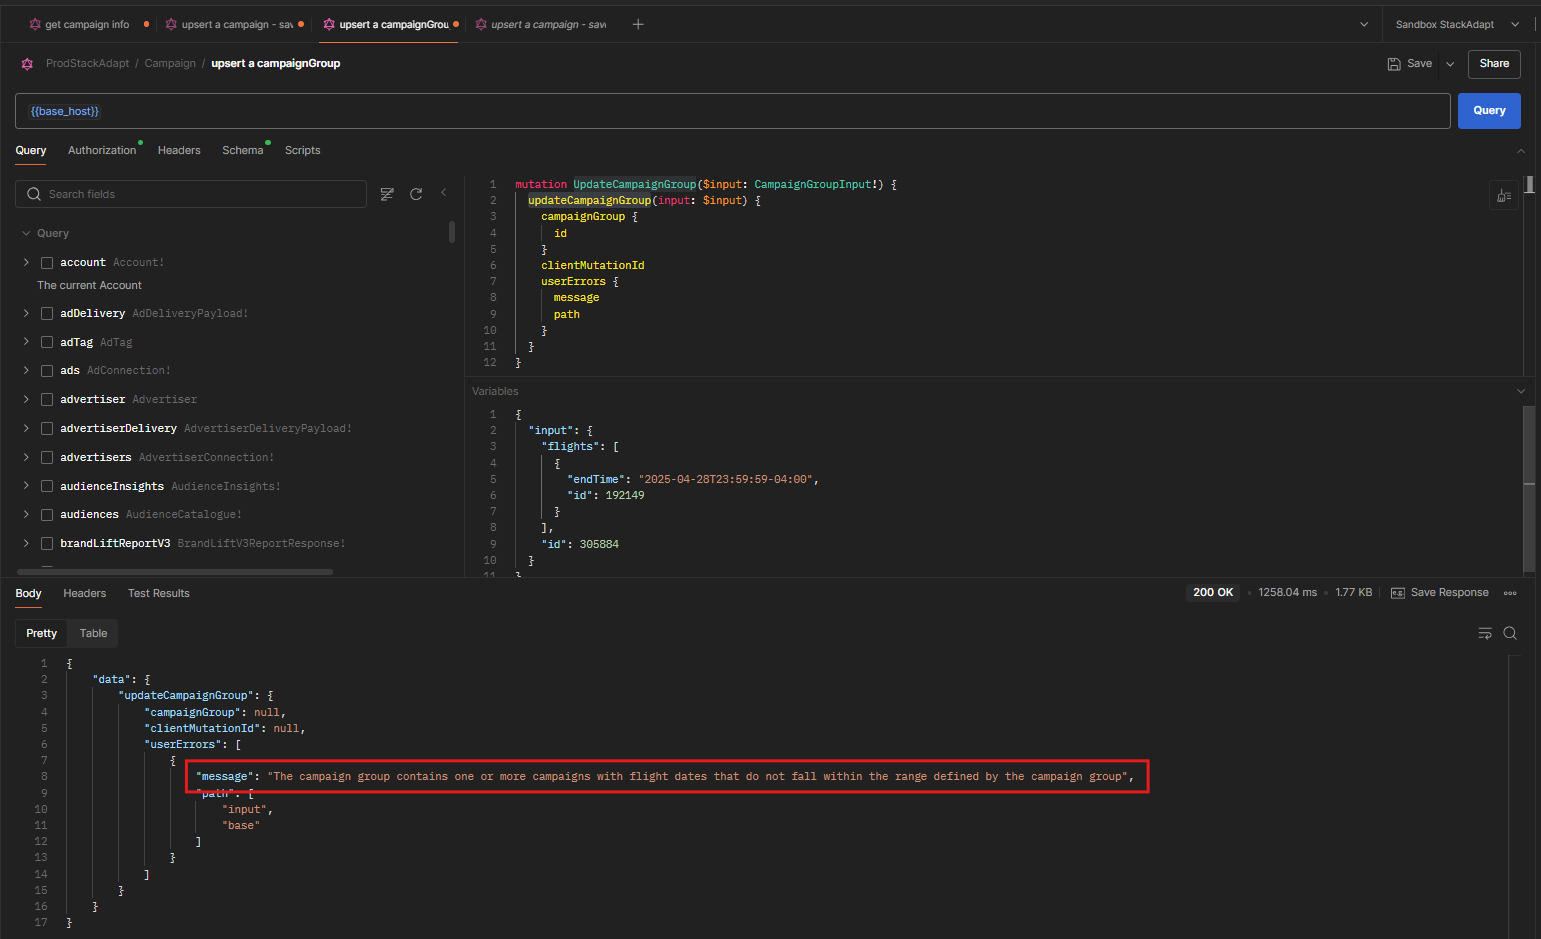
Task: Collapse the Query tree section
Action: [26, 233]
